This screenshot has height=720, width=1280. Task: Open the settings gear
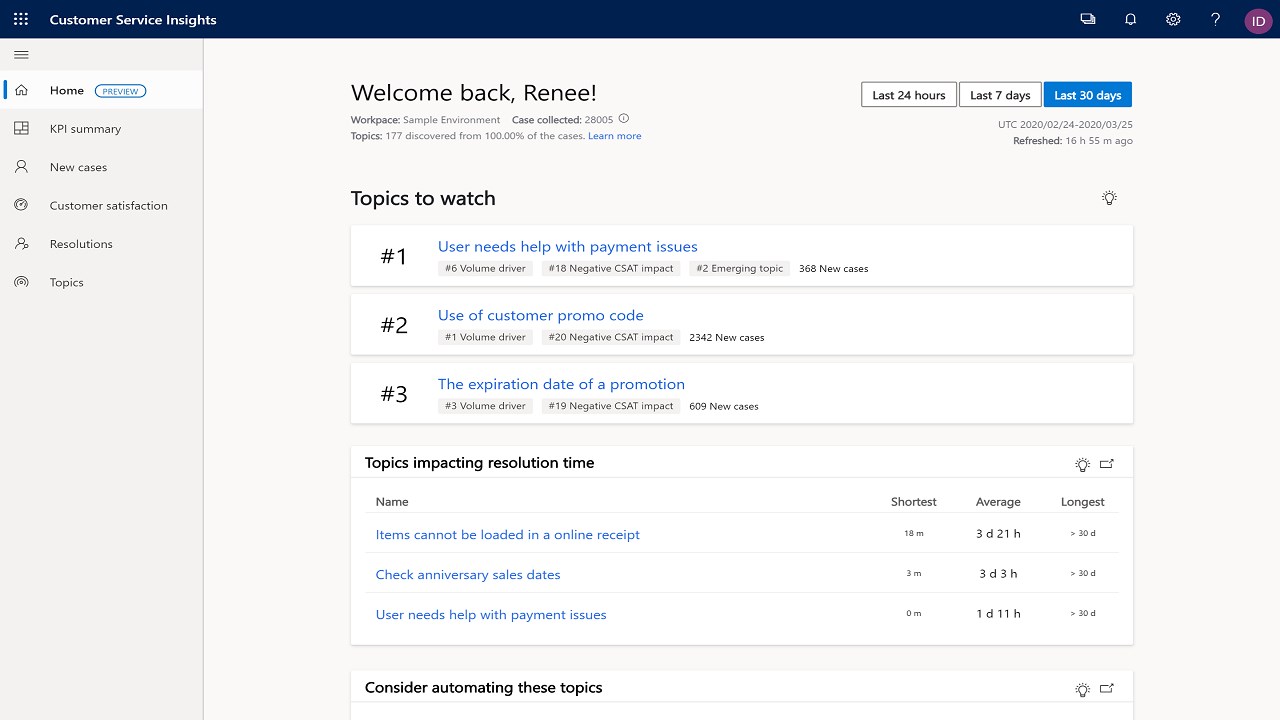coord(1173,19)
